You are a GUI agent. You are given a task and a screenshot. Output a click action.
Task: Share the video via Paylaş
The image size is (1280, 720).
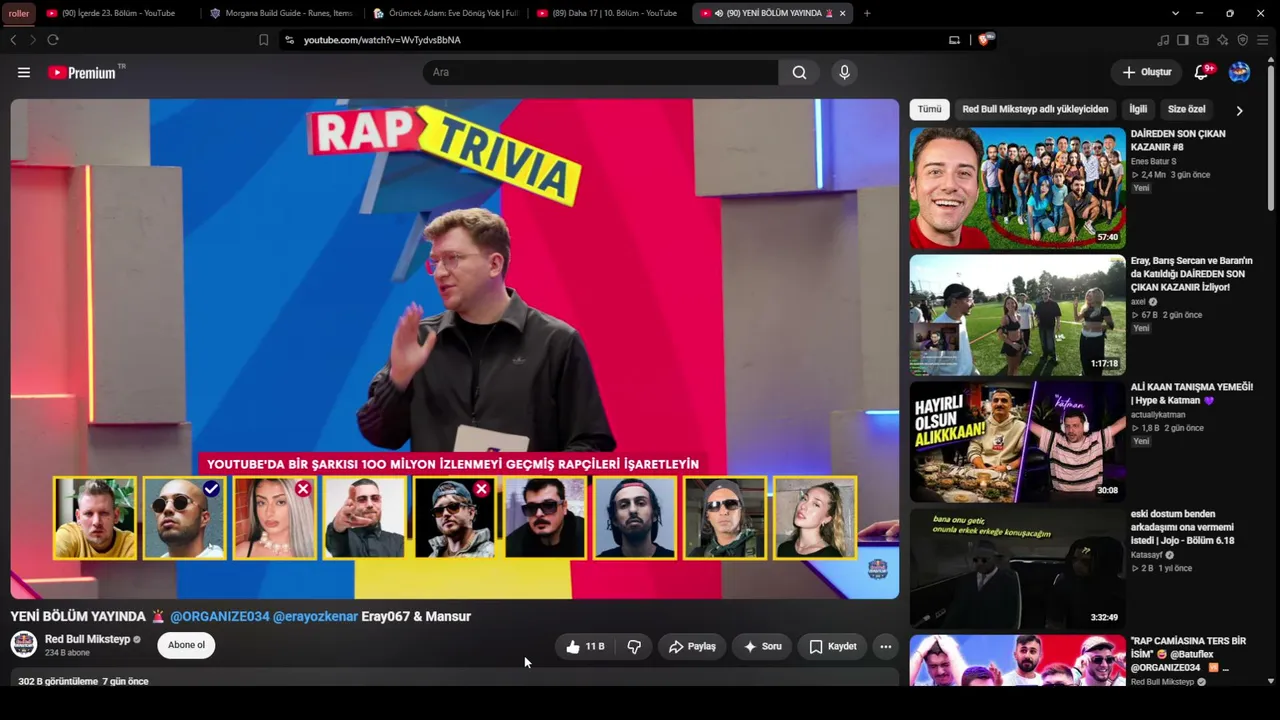click(x=692, y=647)
